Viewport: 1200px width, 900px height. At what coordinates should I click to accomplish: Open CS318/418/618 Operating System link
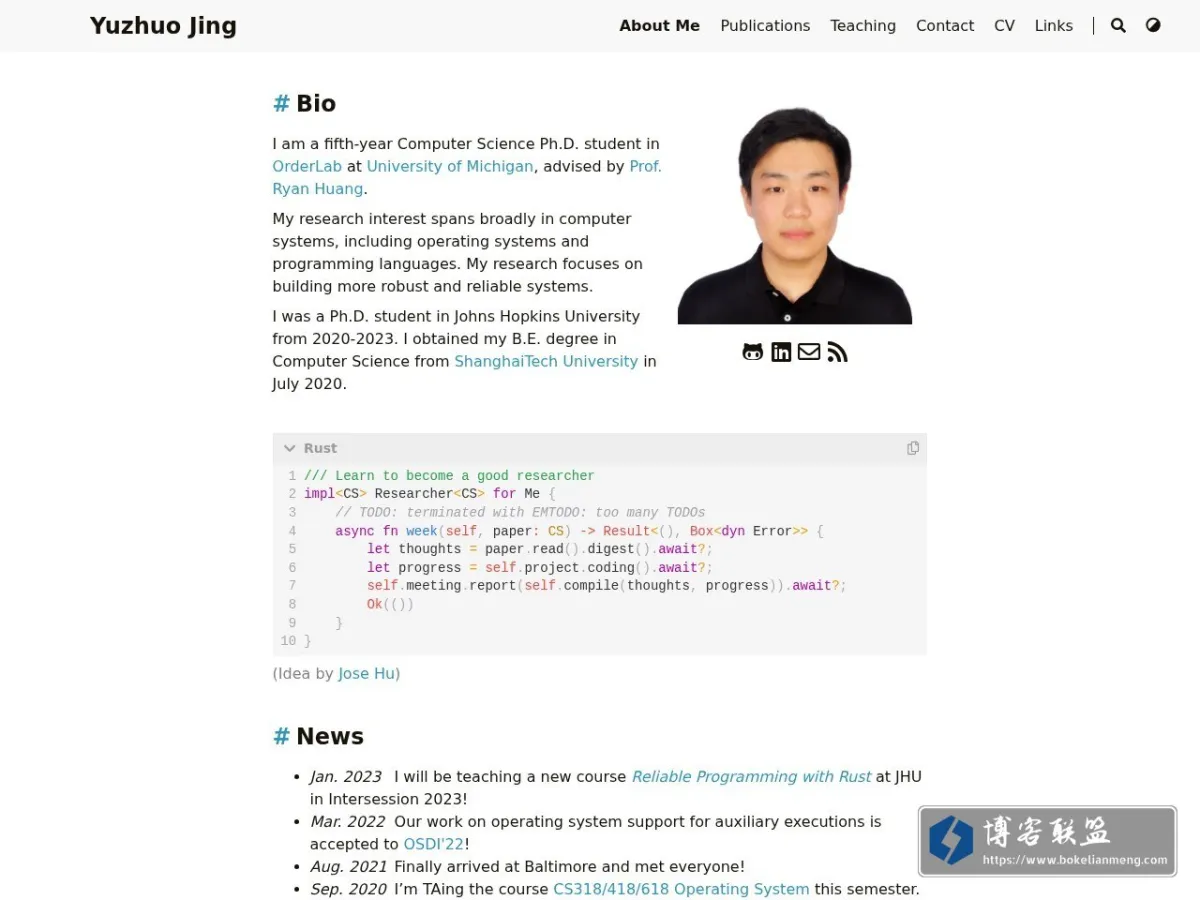681,889
